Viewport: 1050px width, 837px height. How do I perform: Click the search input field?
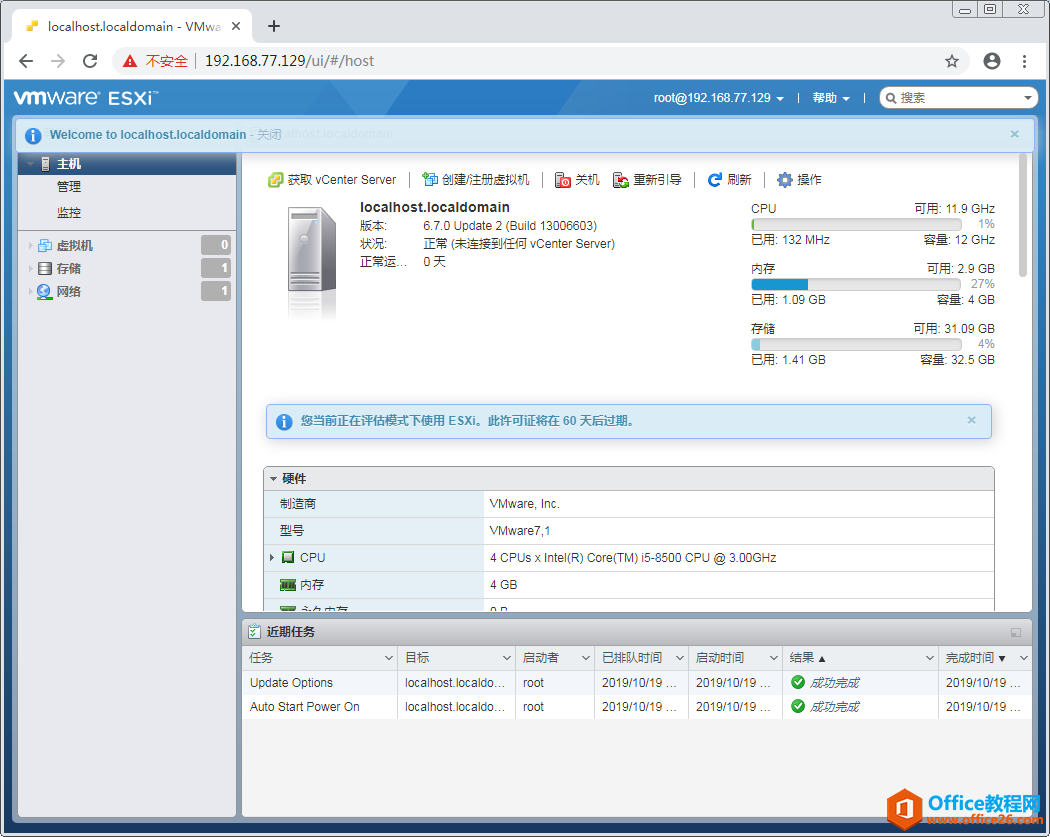tap(959, 98)
